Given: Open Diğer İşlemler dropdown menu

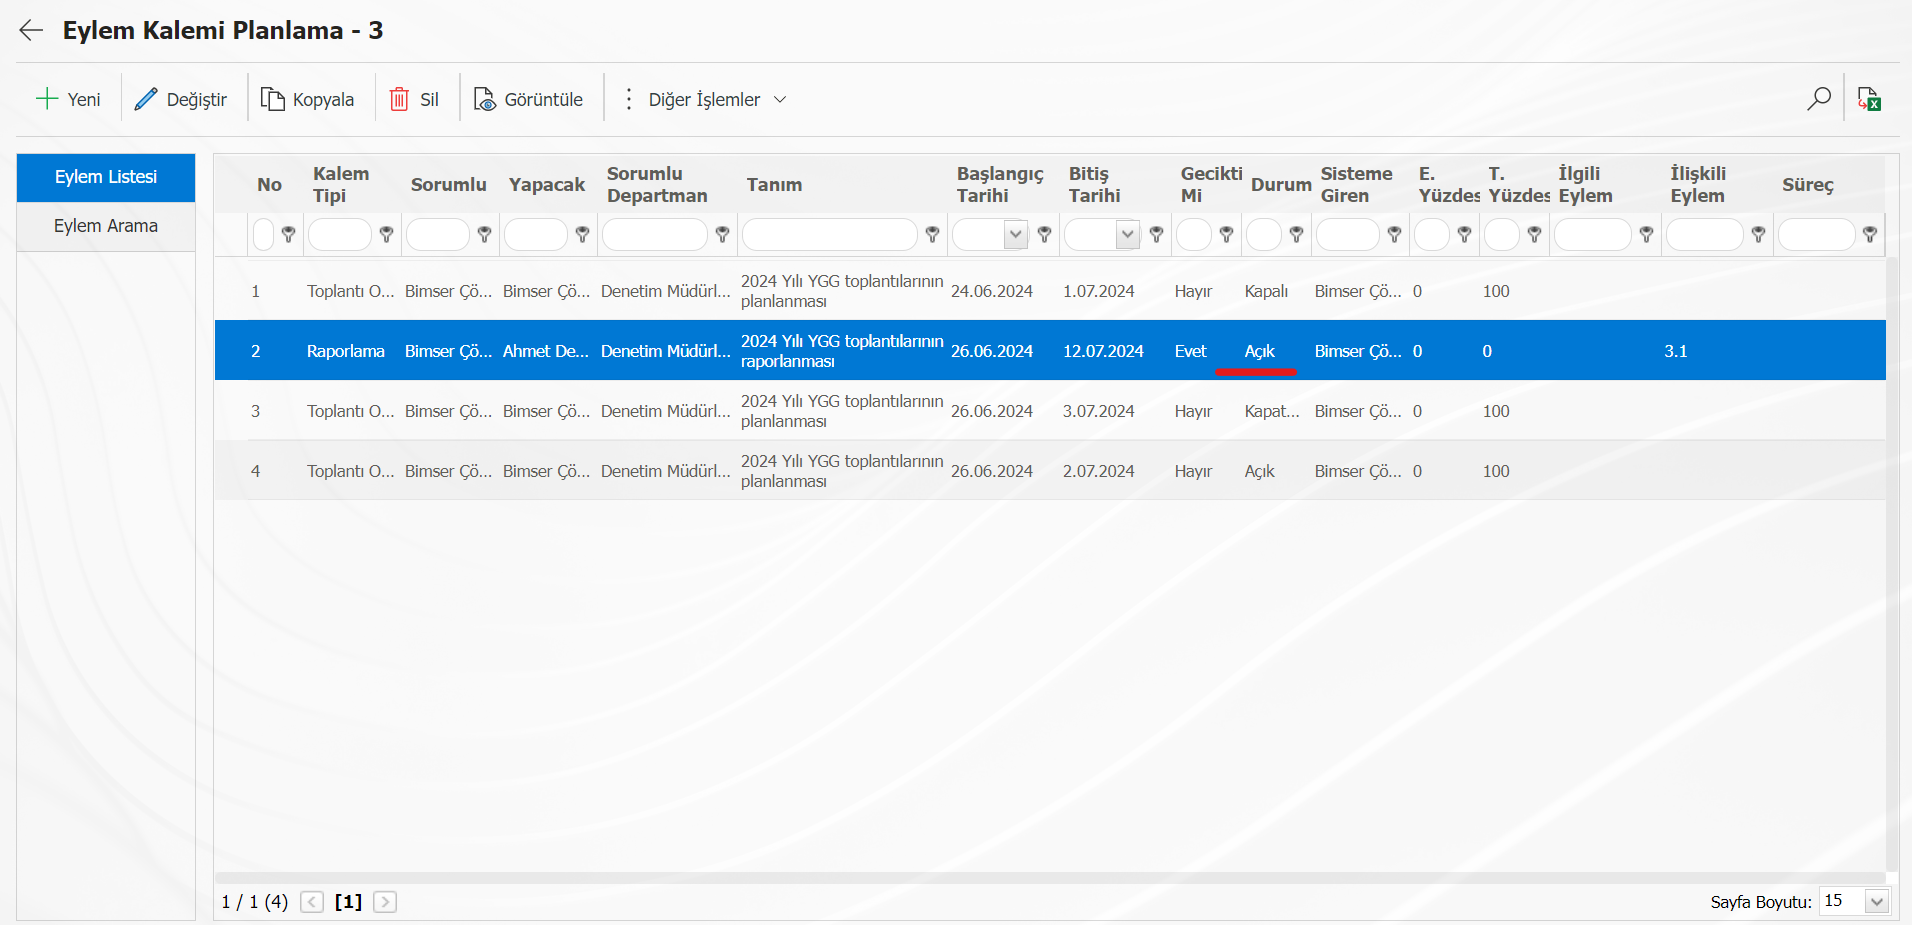Looking at the screenshot, I should pos(705,99).
